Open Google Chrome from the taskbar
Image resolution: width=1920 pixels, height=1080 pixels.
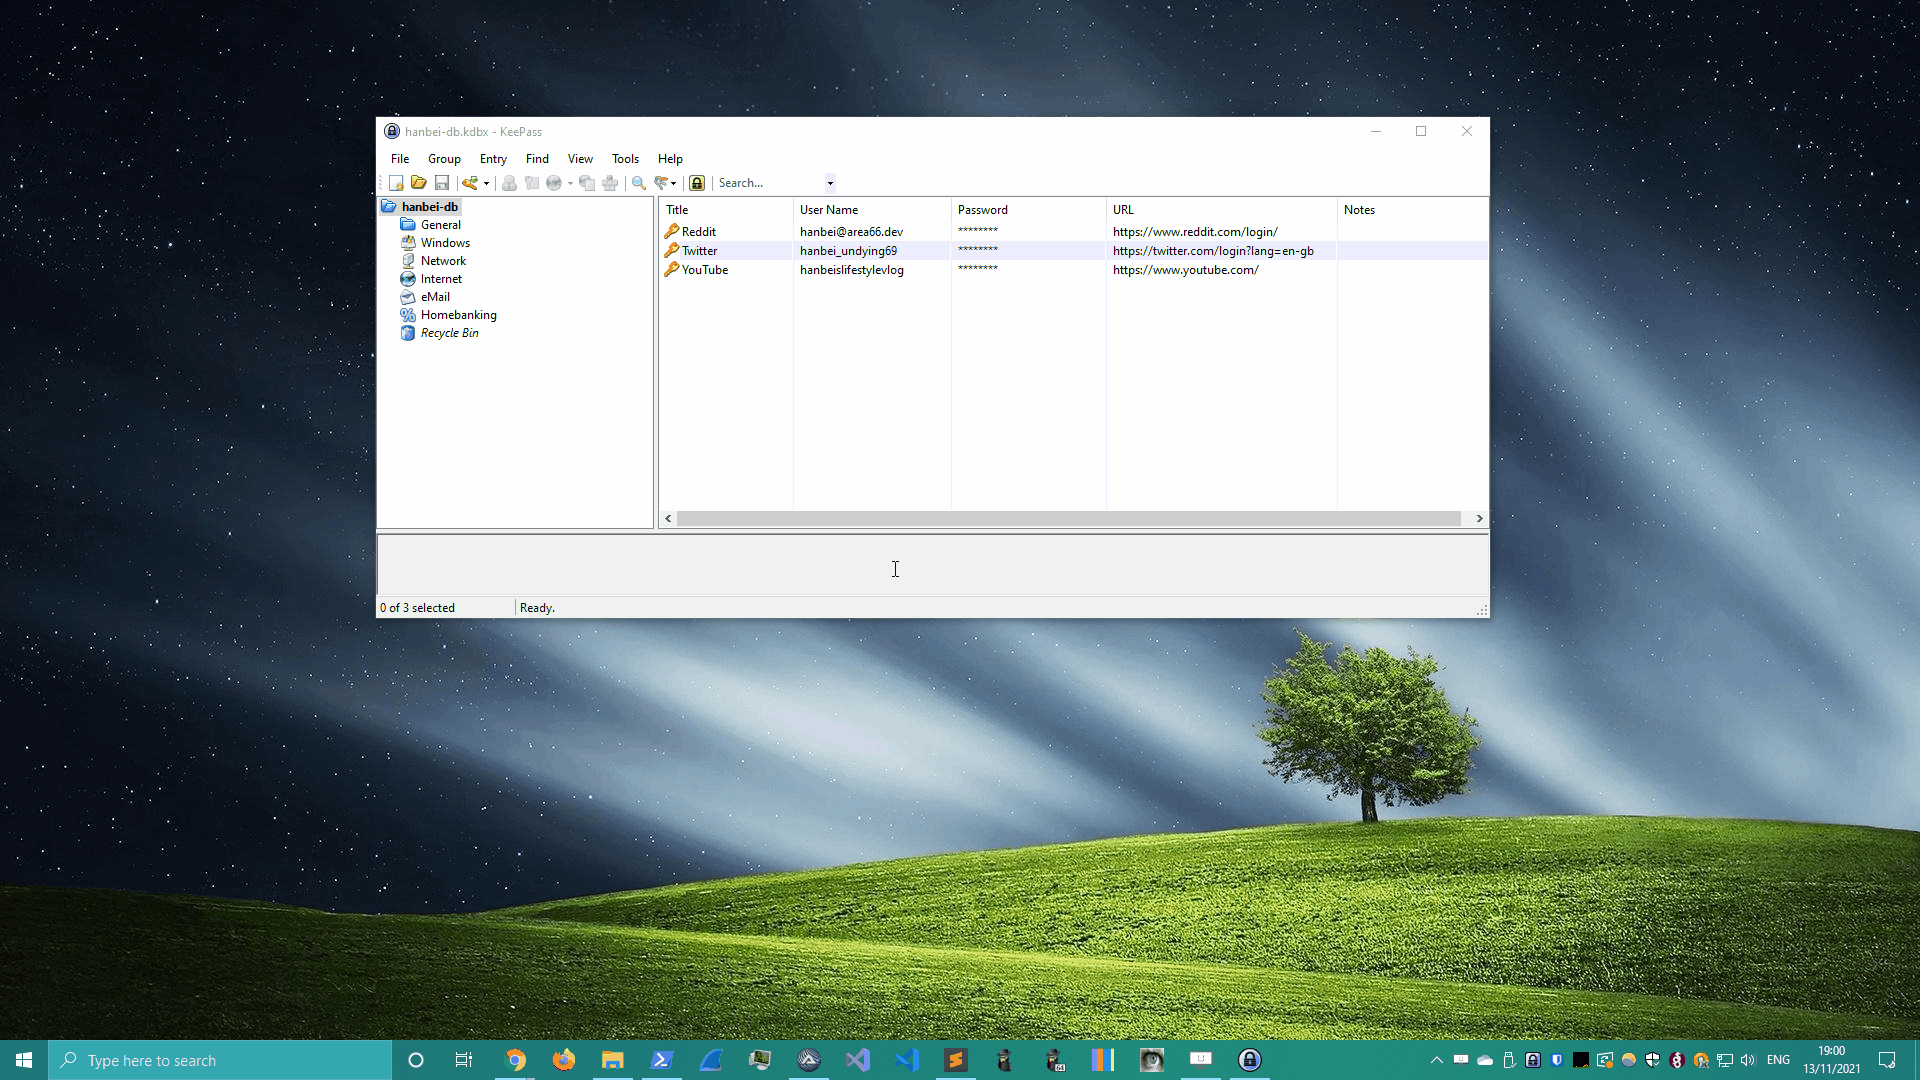point(516,1060)
